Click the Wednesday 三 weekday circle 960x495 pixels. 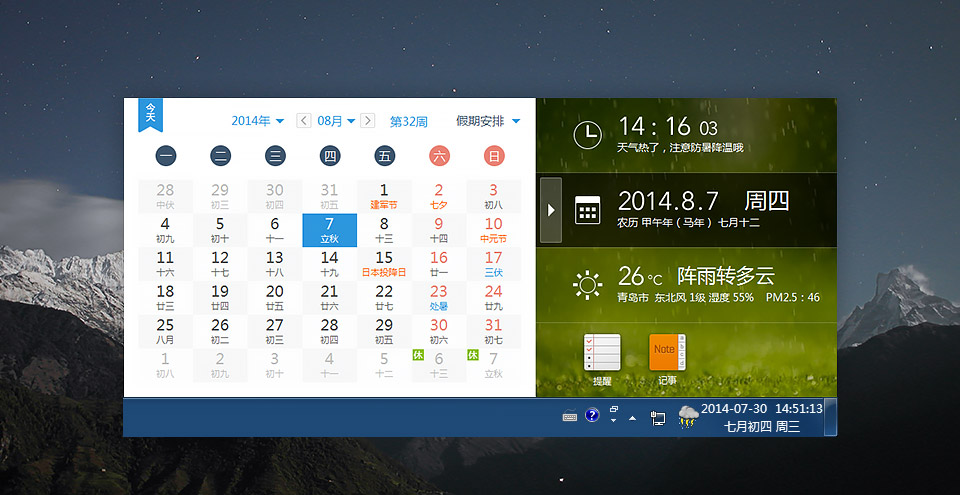275,156
